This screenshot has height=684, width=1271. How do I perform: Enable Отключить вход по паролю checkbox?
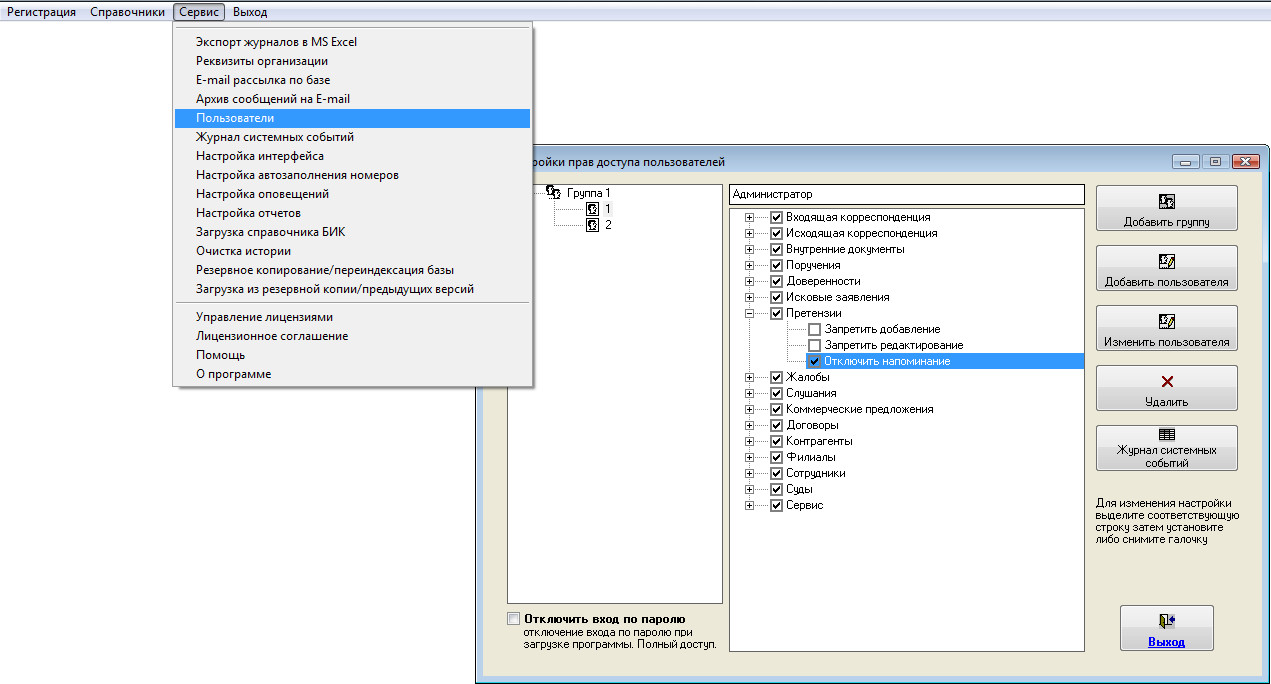pos(514,619)
